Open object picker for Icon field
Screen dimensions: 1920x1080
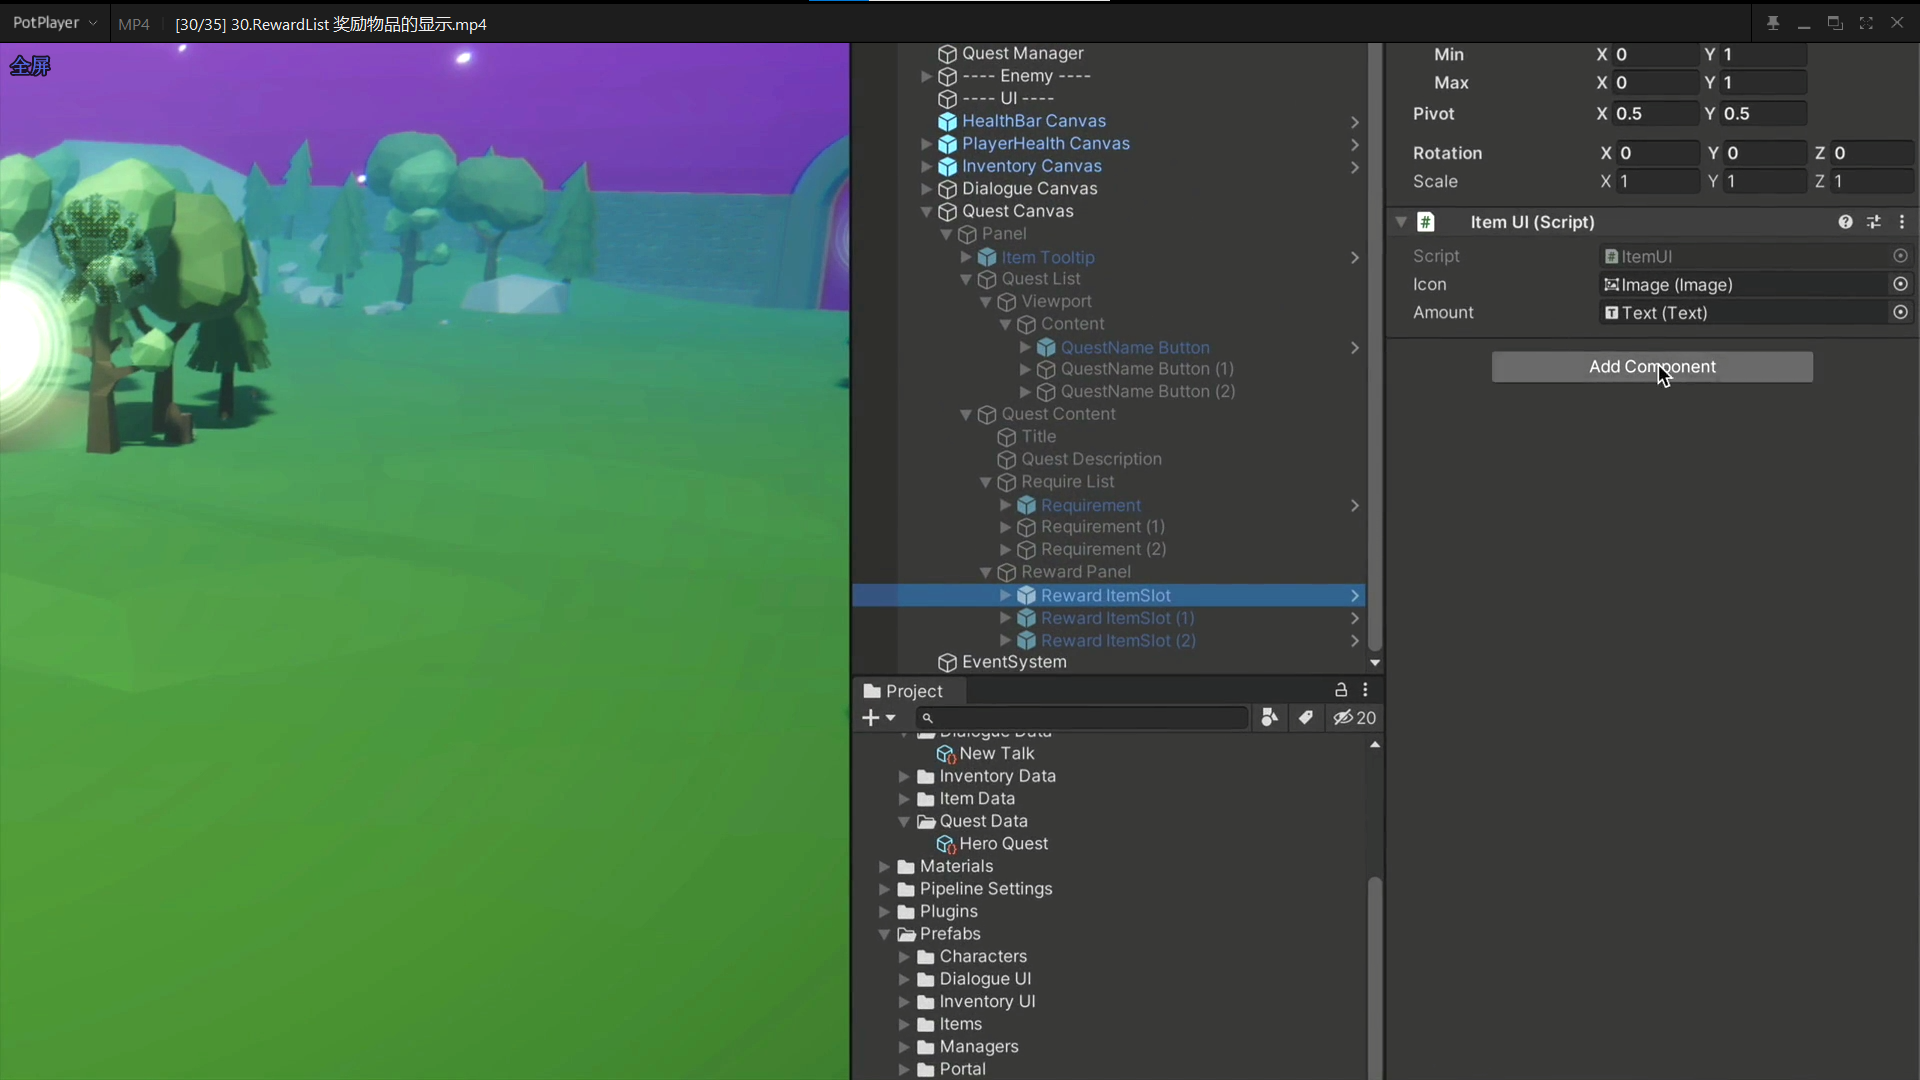pos(1900,285)
